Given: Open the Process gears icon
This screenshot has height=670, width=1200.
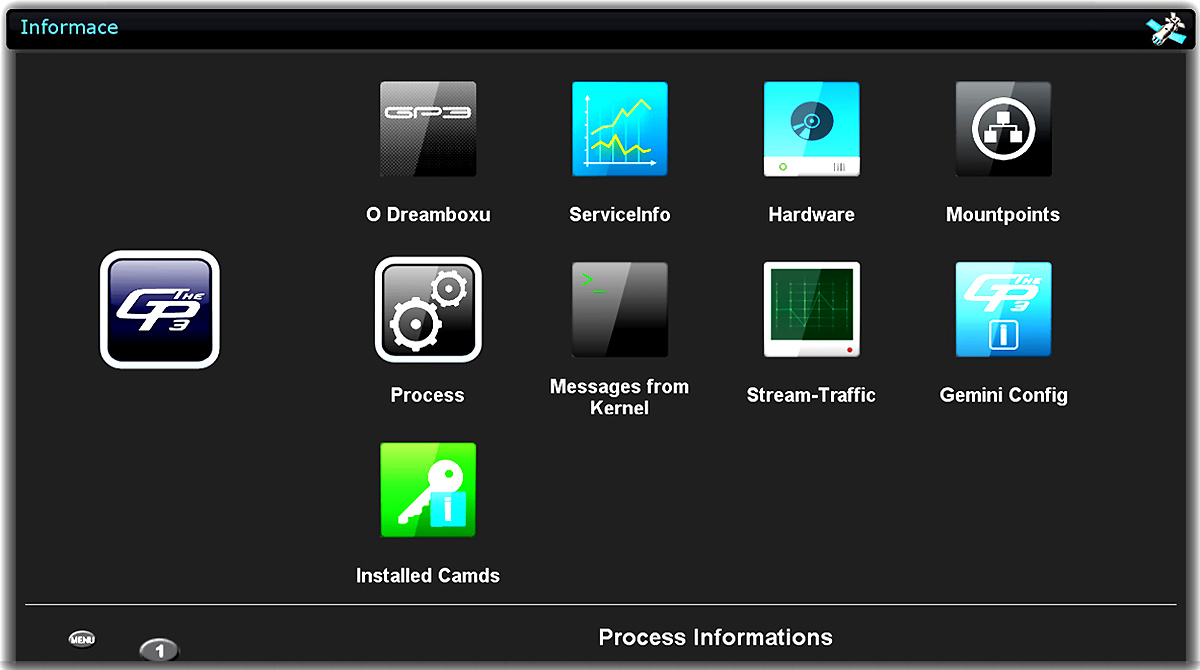Looking at the screenshot, I should pos(428,310).
